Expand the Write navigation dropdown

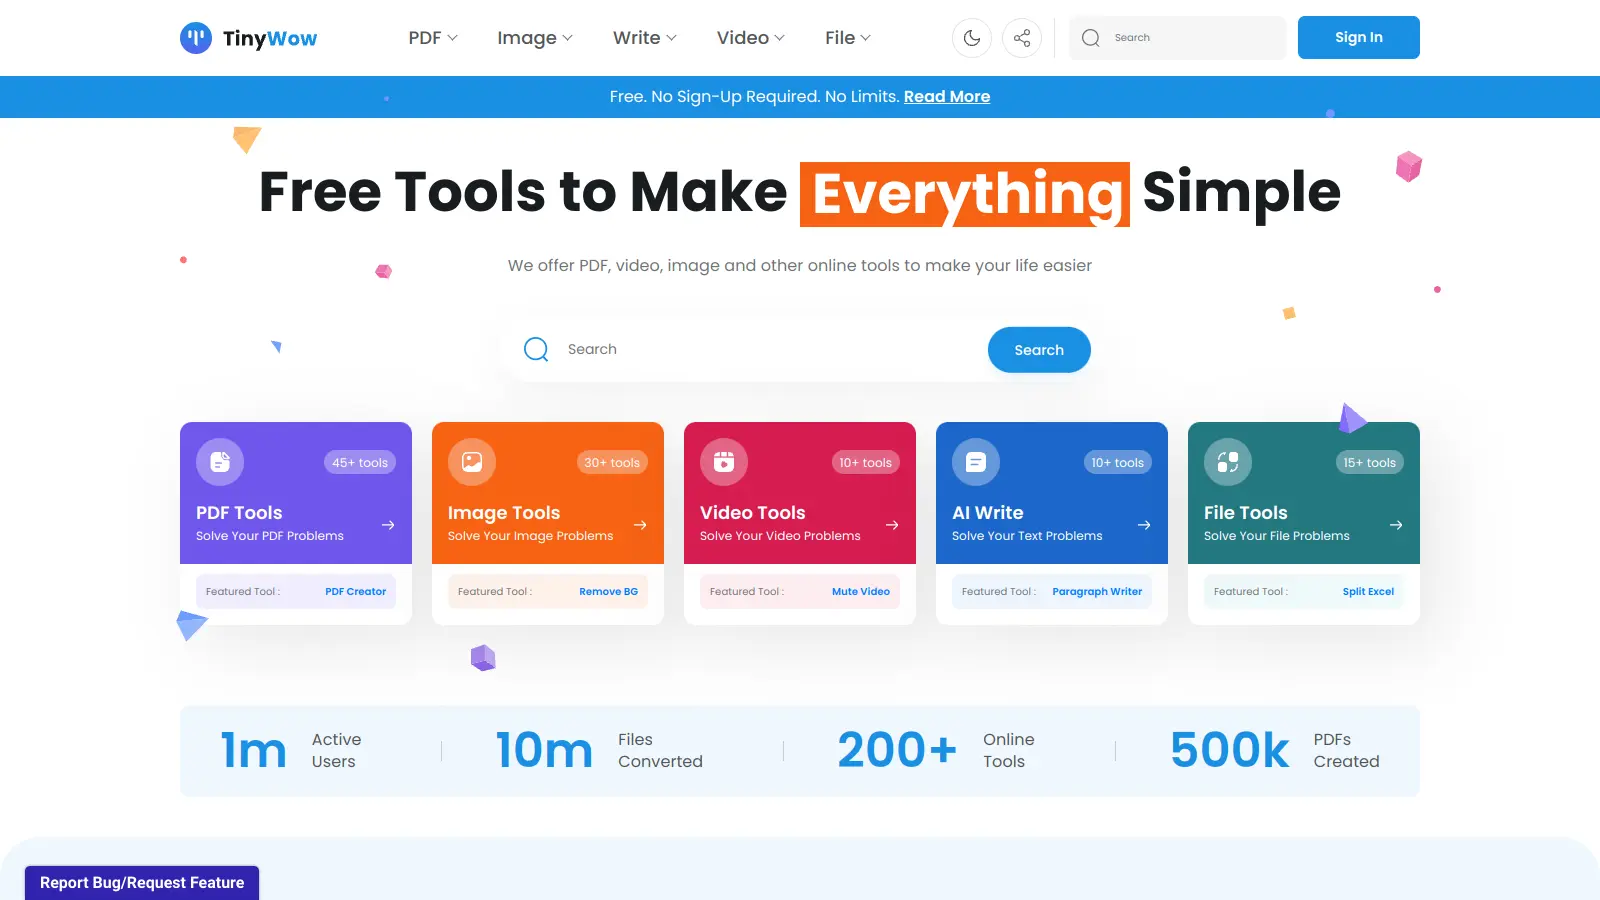pyautogui.click(x=643, y=37)
